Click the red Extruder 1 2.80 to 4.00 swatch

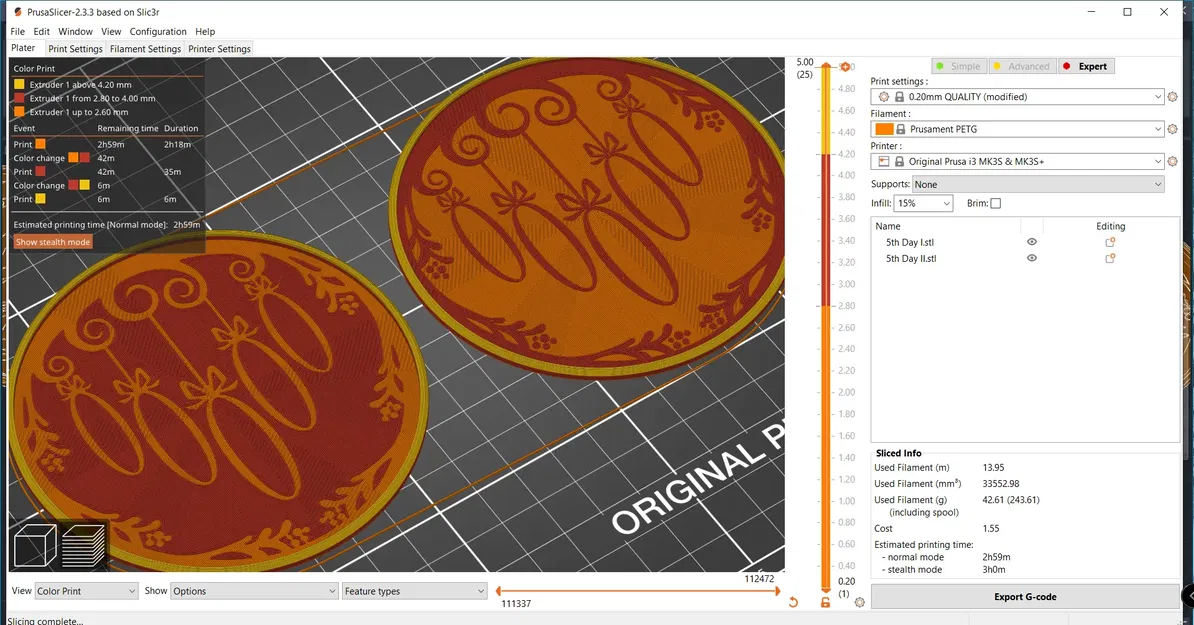(x=19, y=98)
